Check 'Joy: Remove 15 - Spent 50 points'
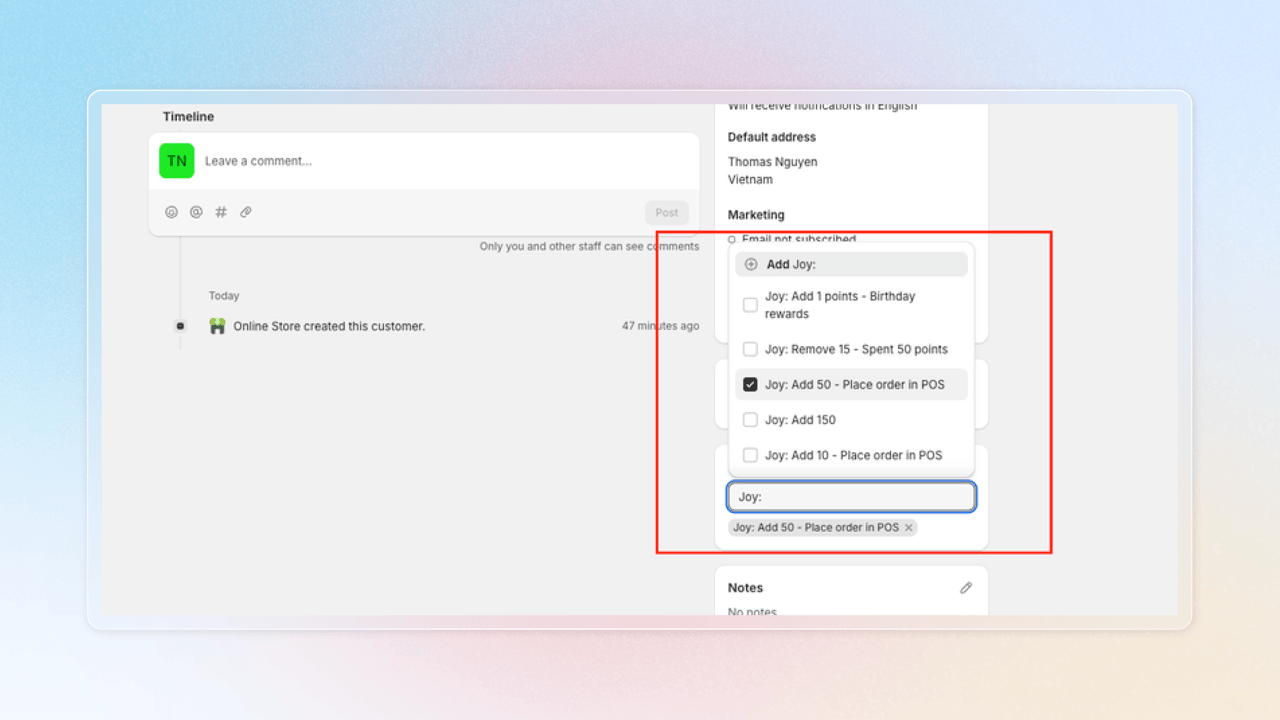1280x720 pixels. tap(750, 349)
